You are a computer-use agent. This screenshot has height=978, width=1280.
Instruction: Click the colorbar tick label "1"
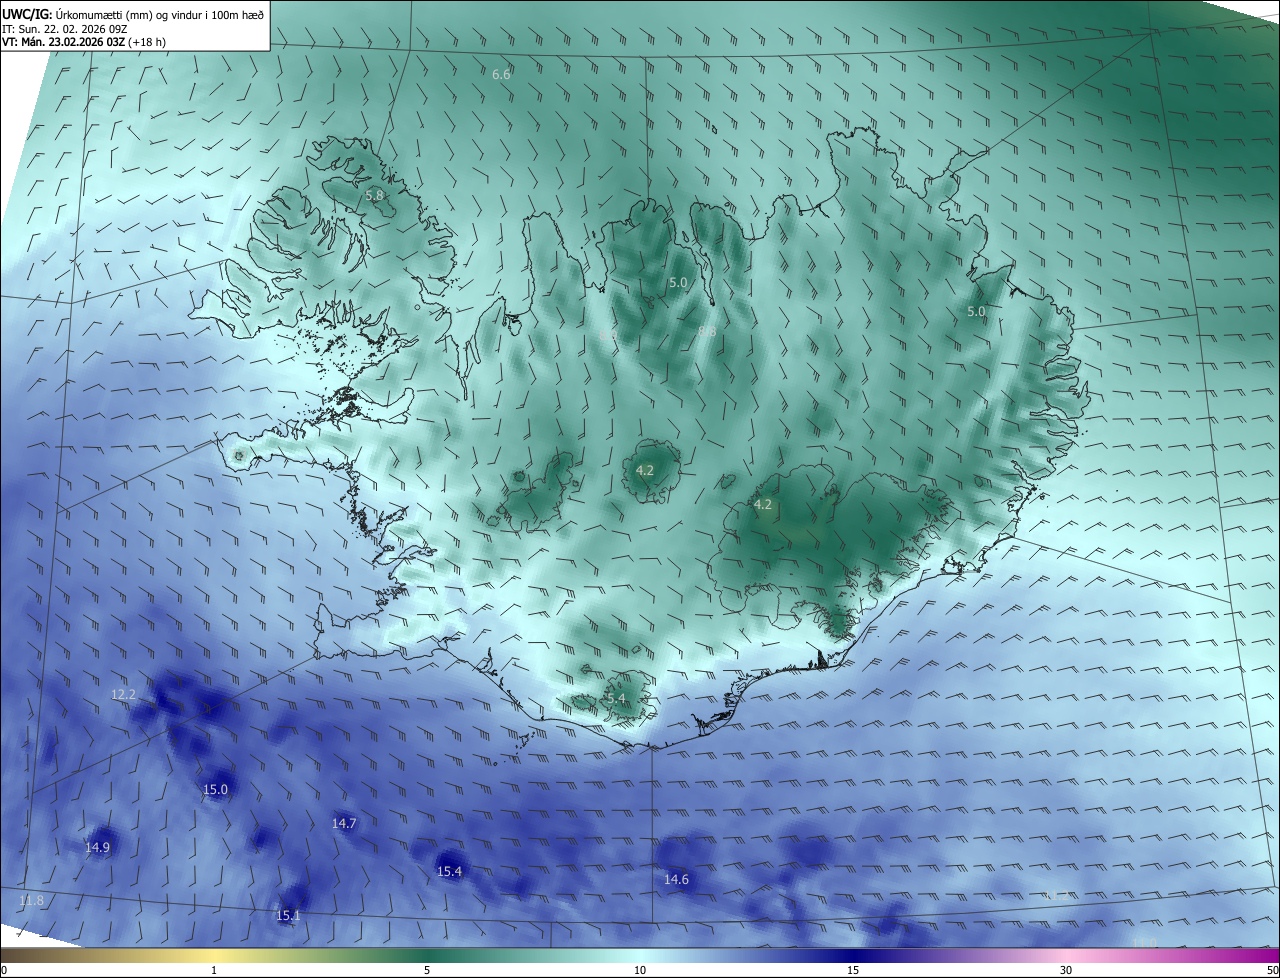coord(214,970)
